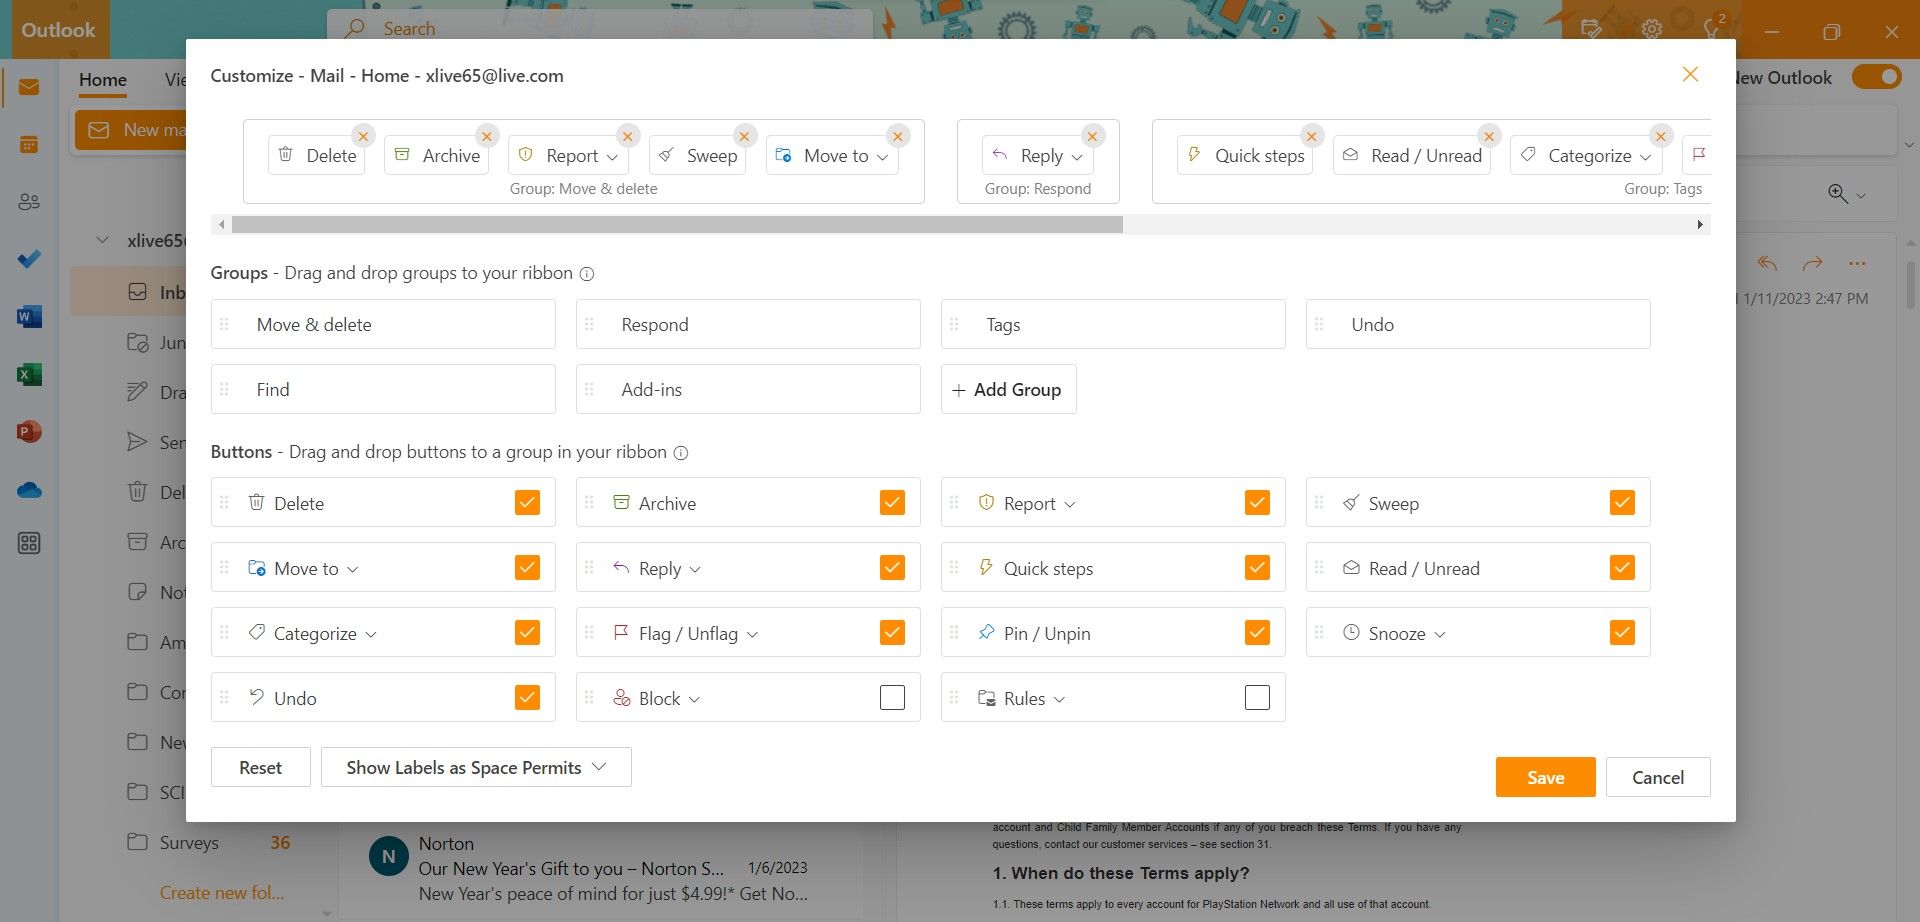Enable the Block button checkbox
Image resolution: width=1920 pixels, height=922 pixels.
tap(891, 697)
